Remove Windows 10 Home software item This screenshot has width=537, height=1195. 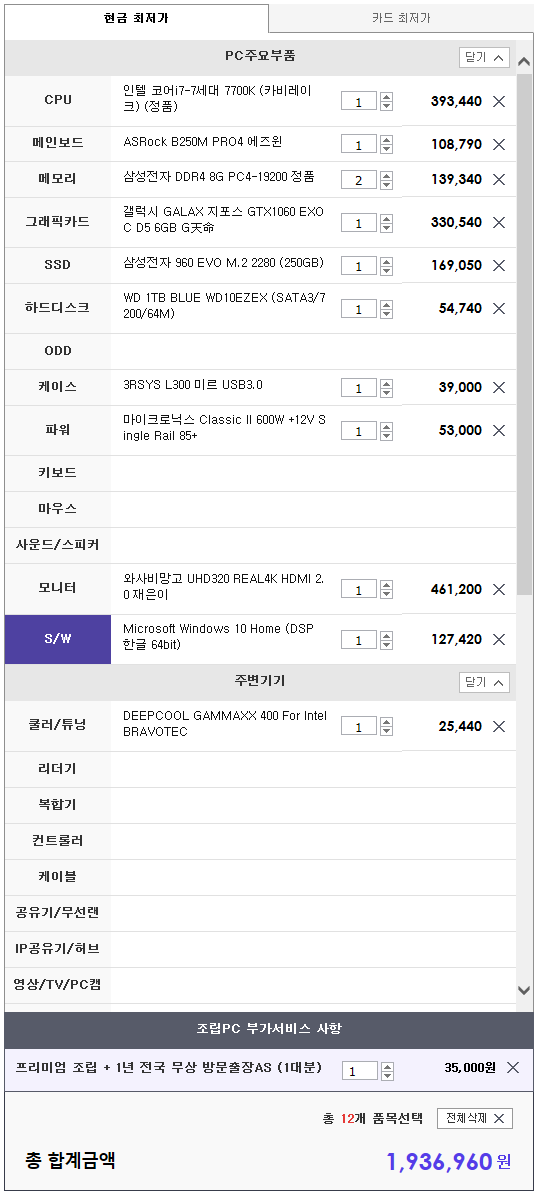coord(499,639)
